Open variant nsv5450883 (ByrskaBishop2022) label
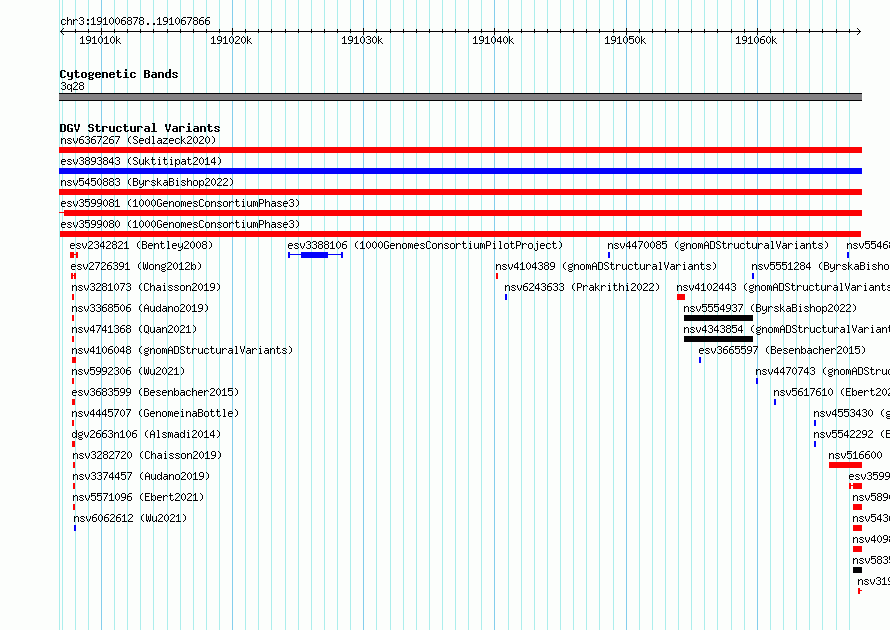This screenshot has width=890, height=630. coord(147,182)
